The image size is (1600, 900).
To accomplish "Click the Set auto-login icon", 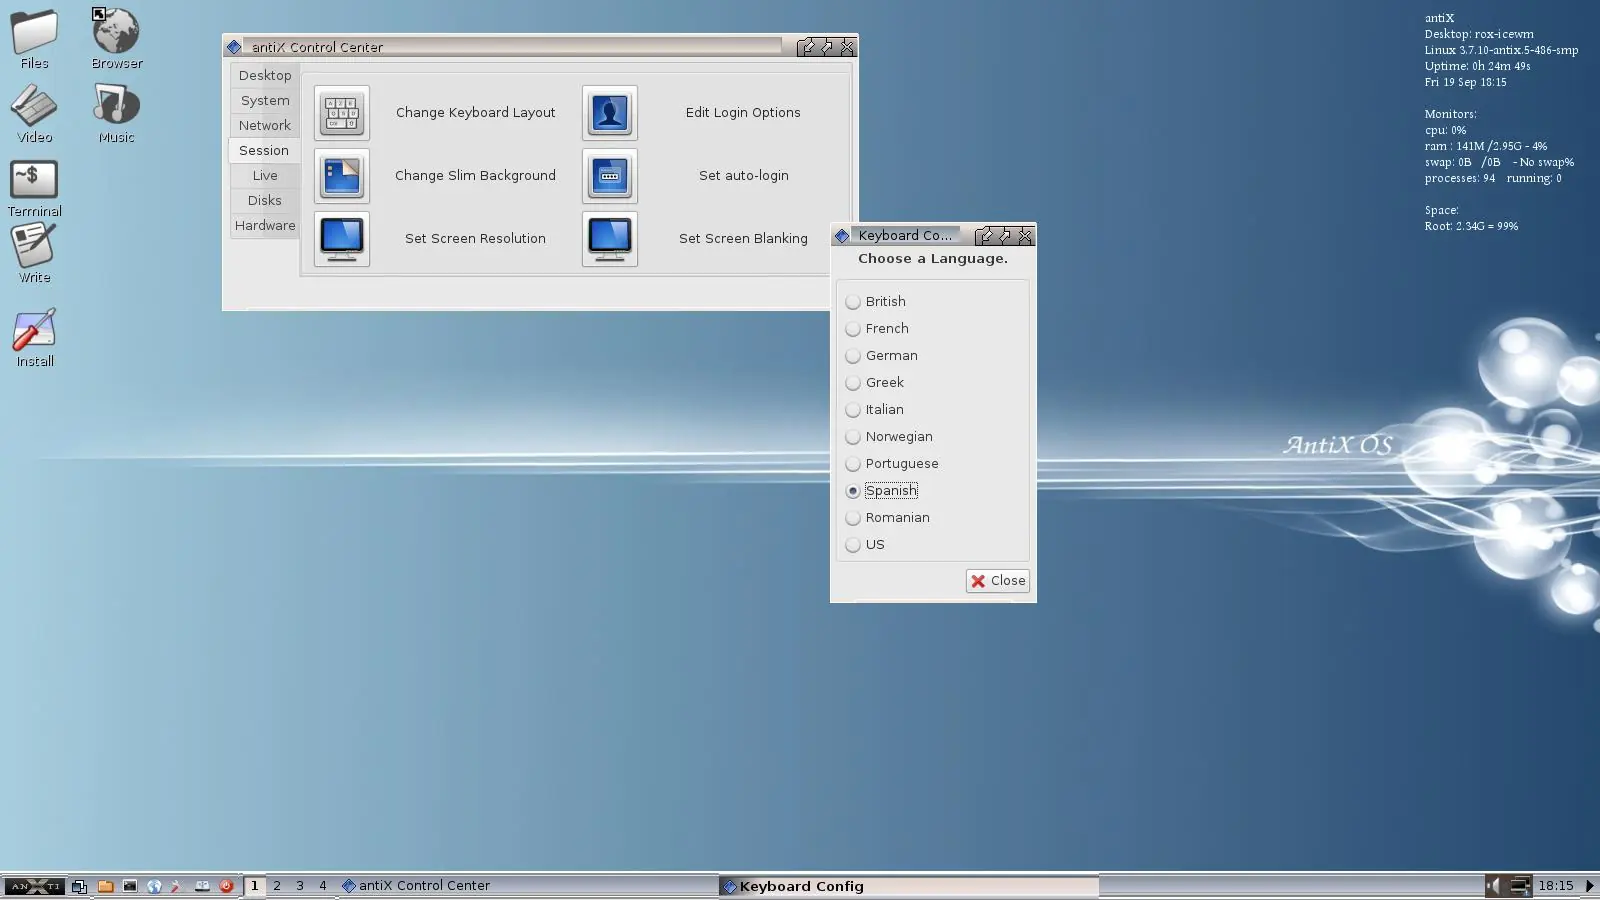I will pos(610,176).
